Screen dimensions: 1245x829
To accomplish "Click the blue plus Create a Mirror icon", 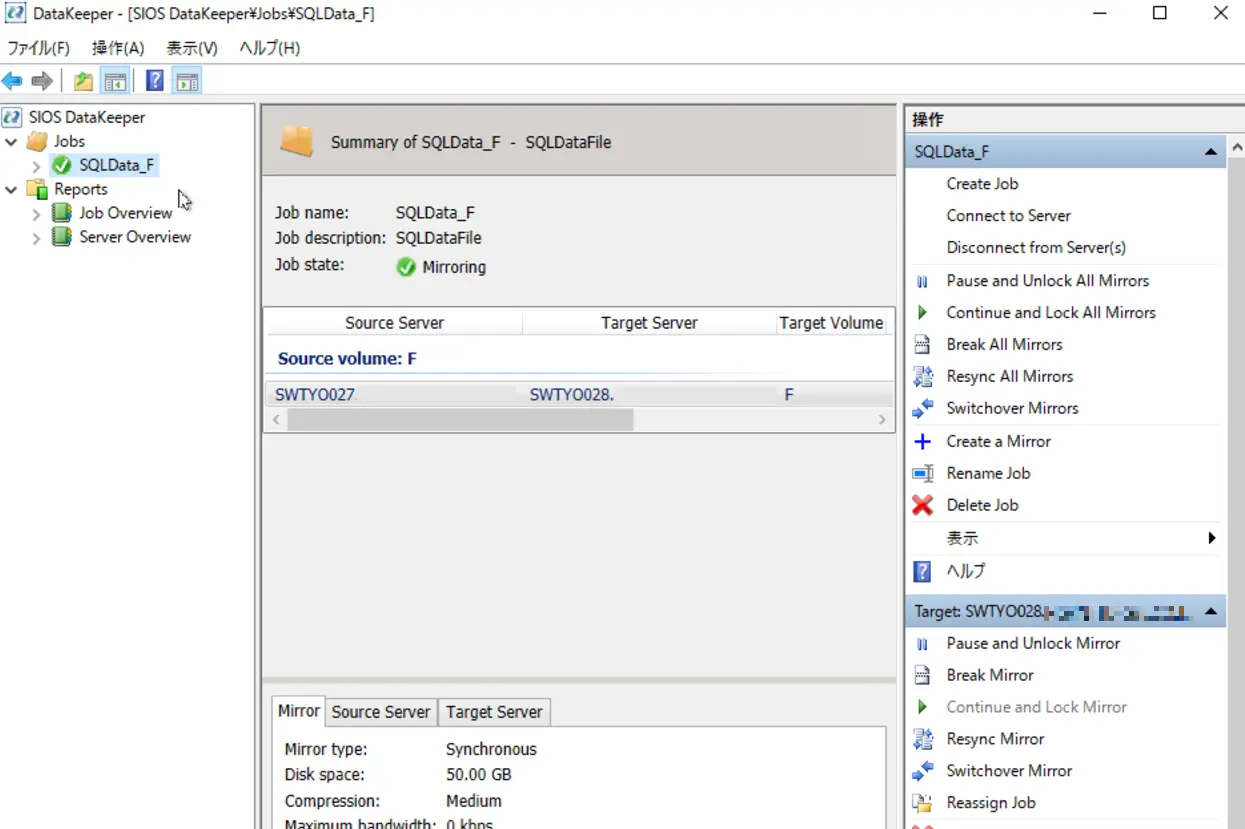I will [x=923, y=441].
